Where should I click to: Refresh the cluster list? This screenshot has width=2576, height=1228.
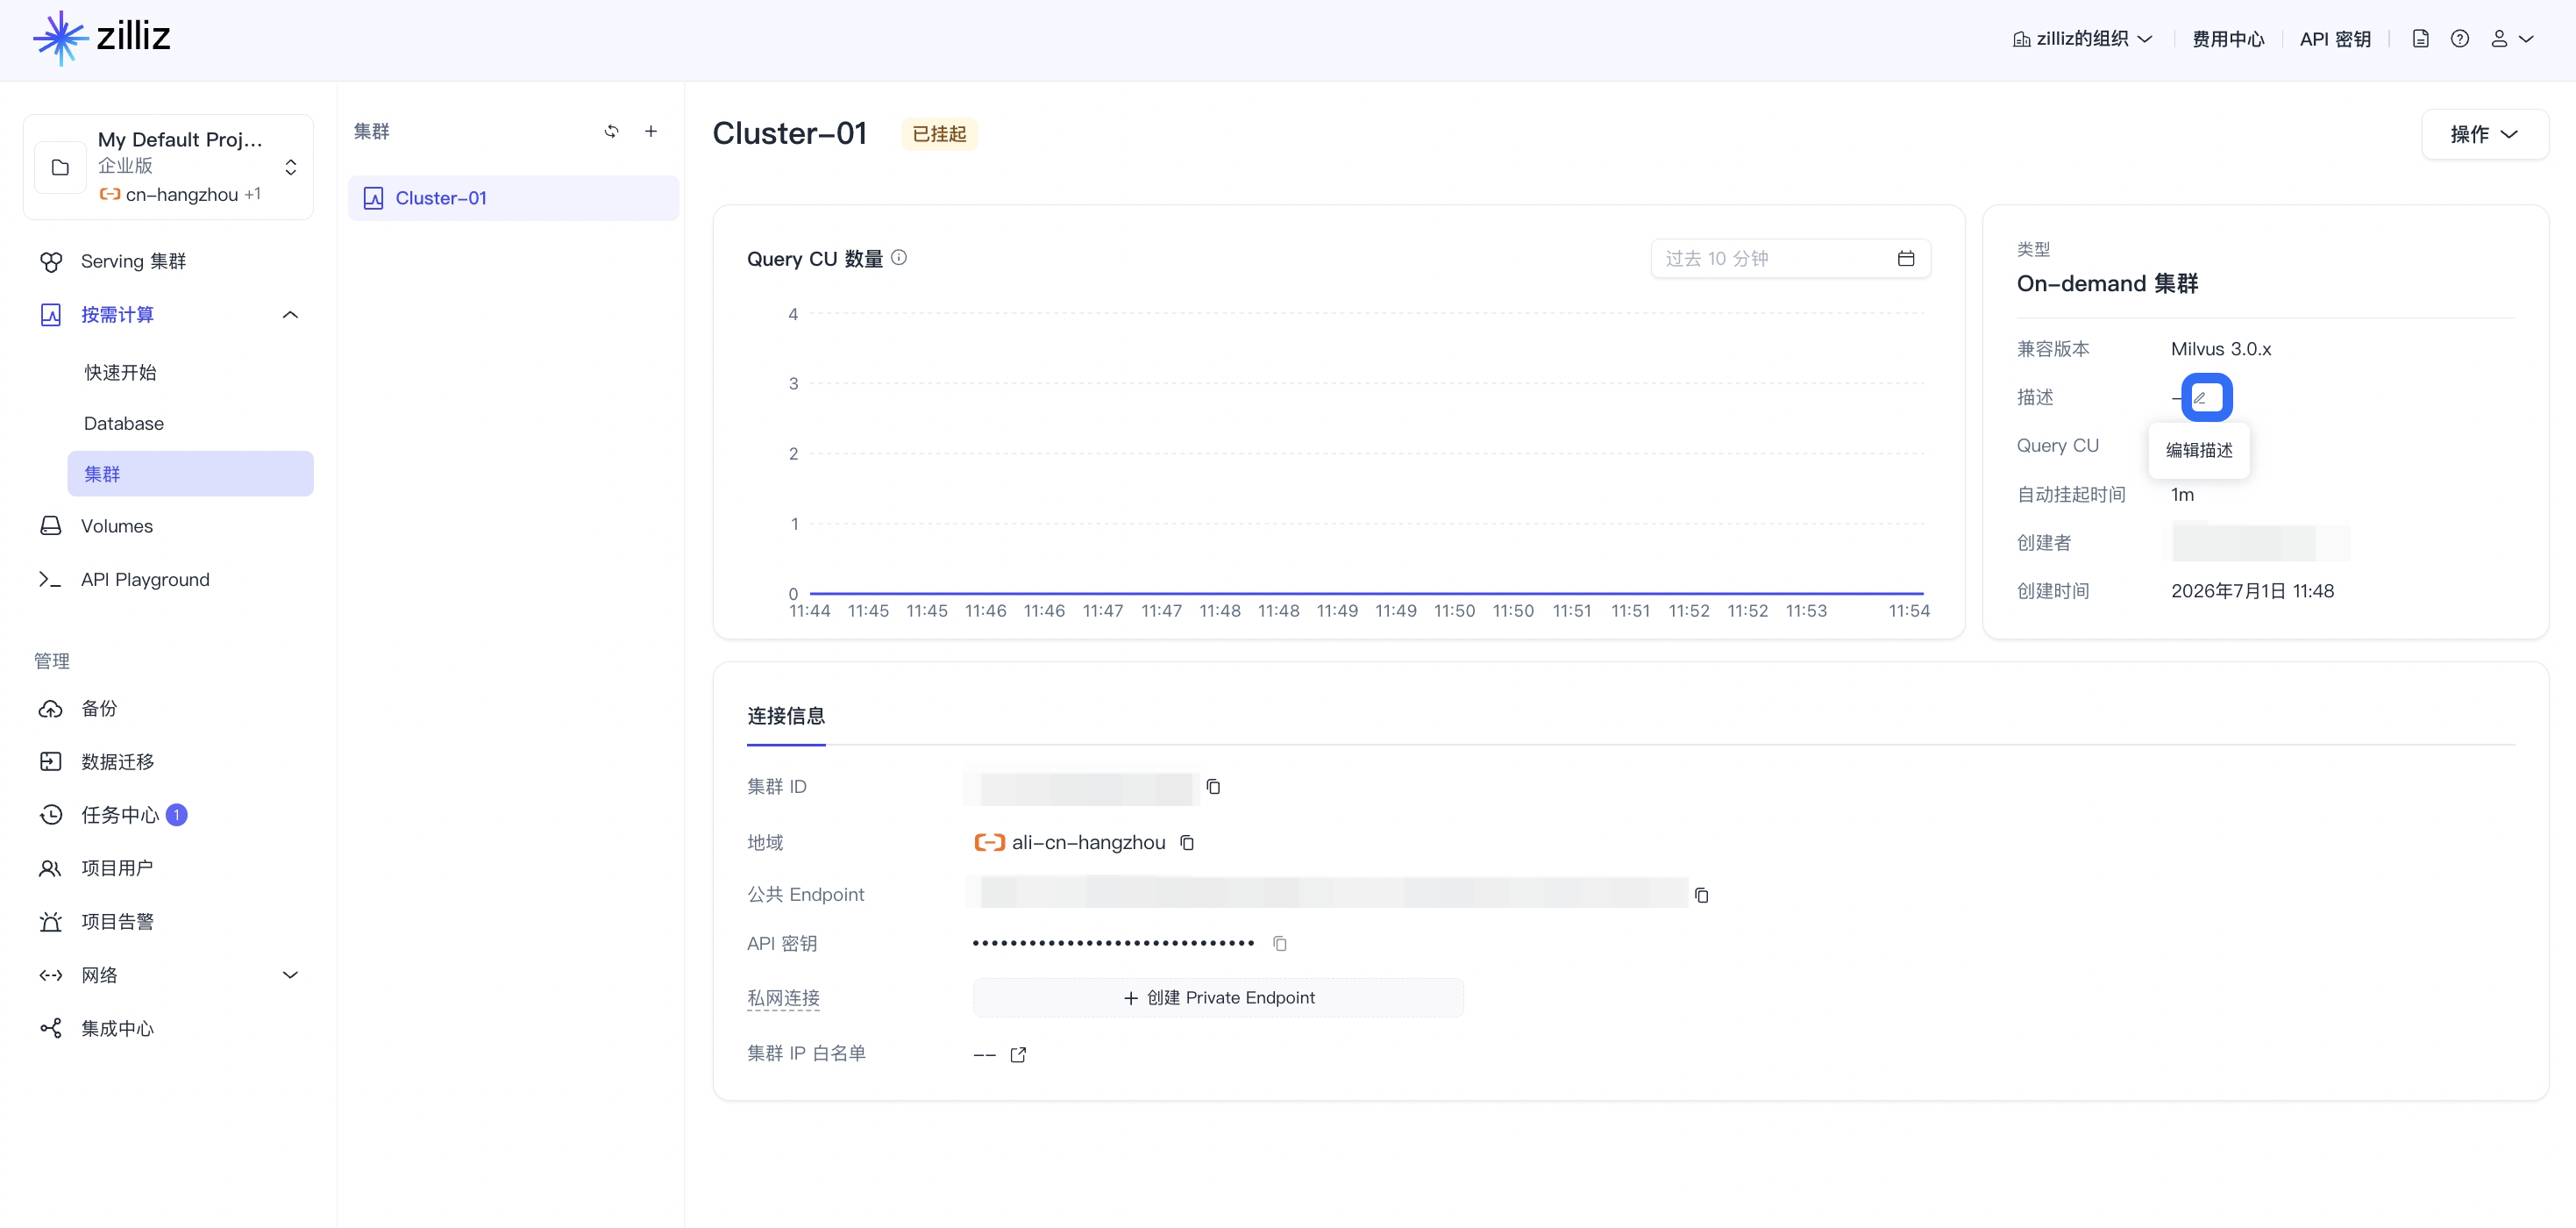pos(611,131)
